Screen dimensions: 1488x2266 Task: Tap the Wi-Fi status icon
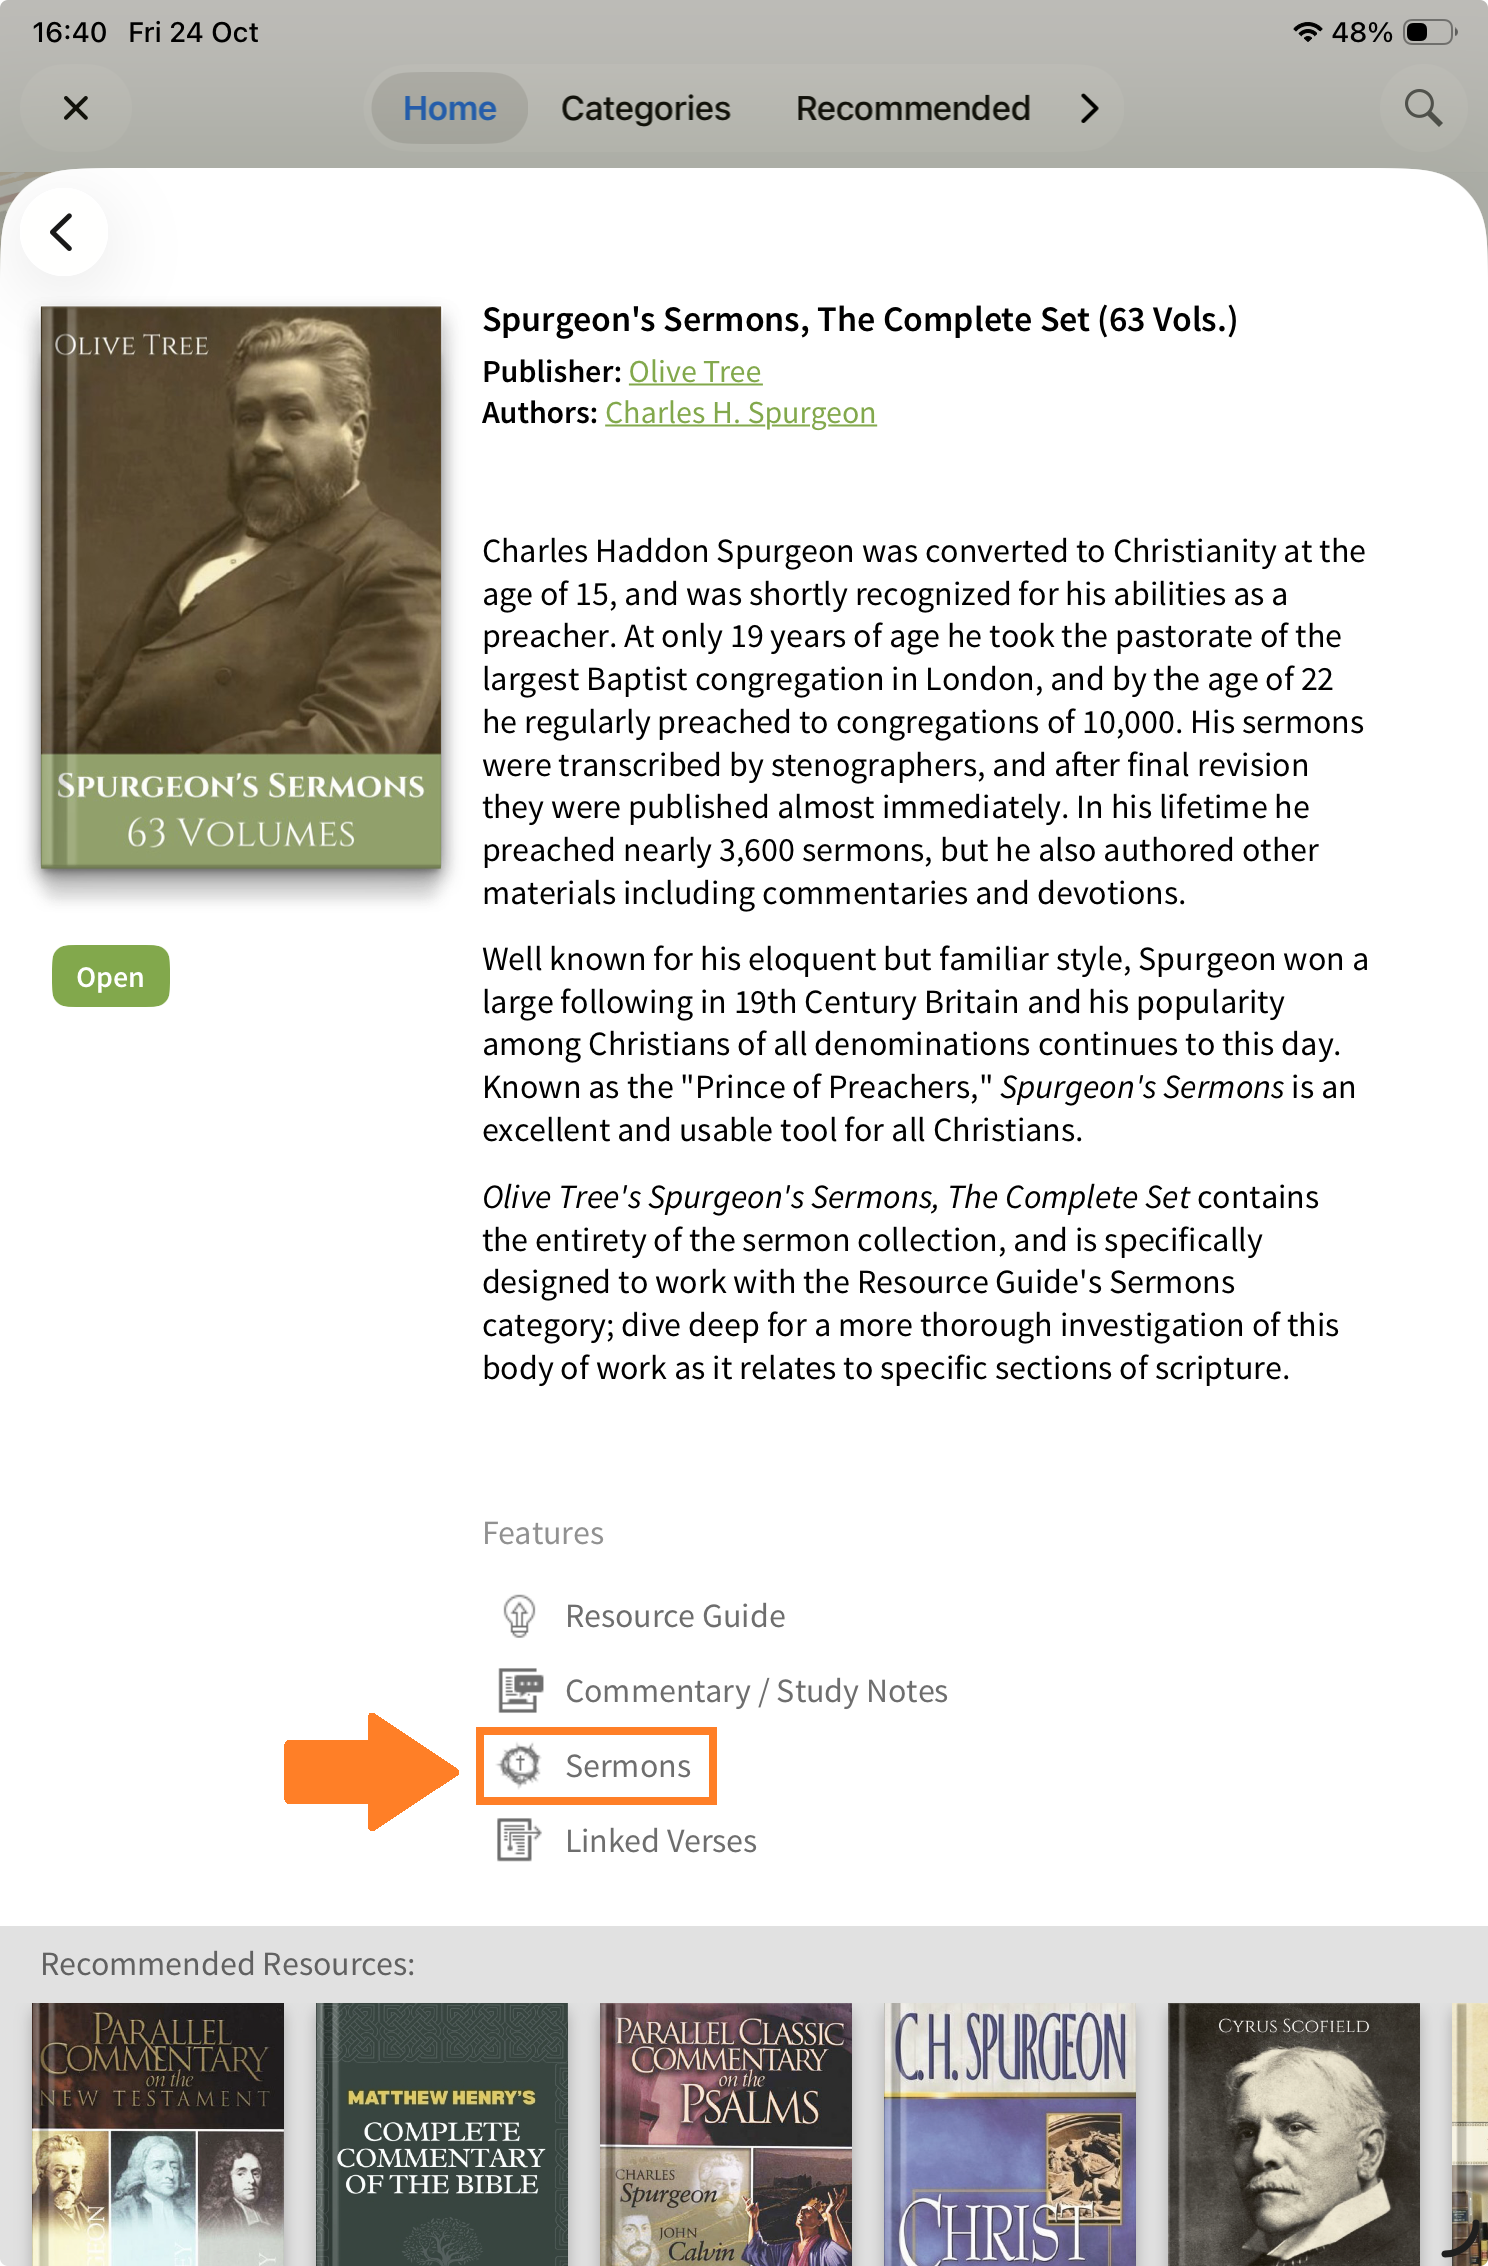coord(1306,32)
